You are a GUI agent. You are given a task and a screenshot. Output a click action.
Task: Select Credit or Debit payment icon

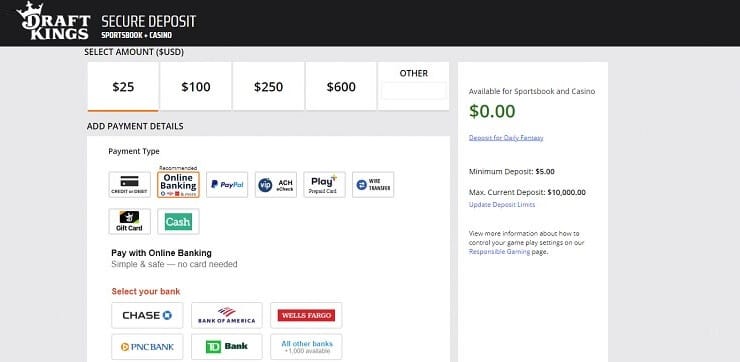click(x=130, y=185)
